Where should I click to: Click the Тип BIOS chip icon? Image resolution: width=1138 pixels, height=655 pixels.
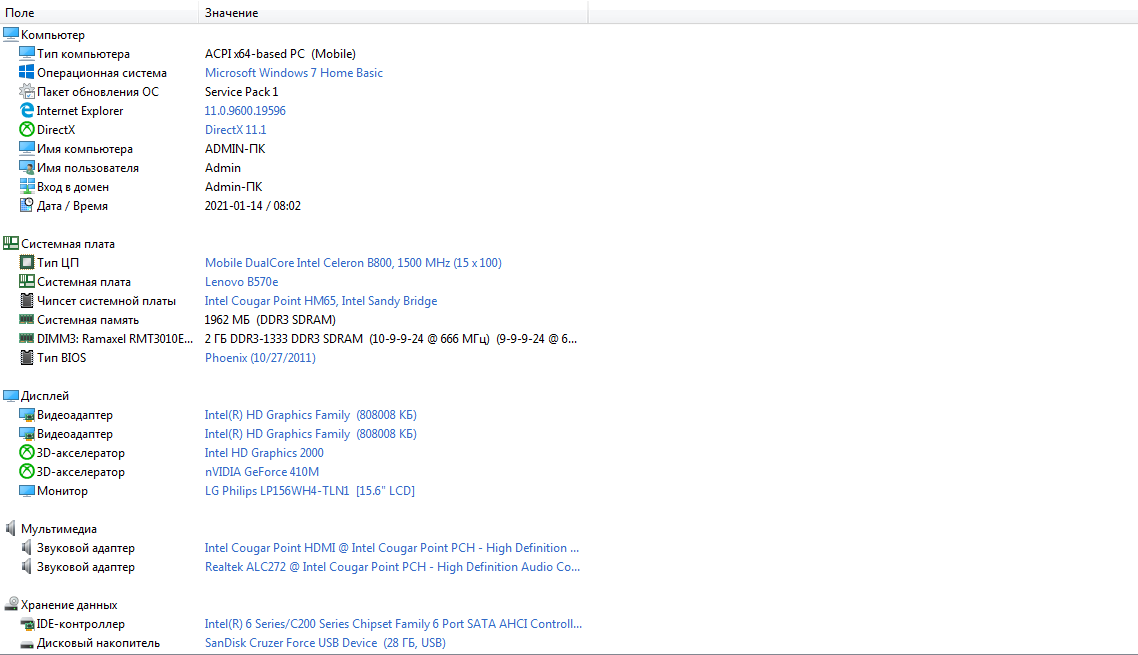27,357
